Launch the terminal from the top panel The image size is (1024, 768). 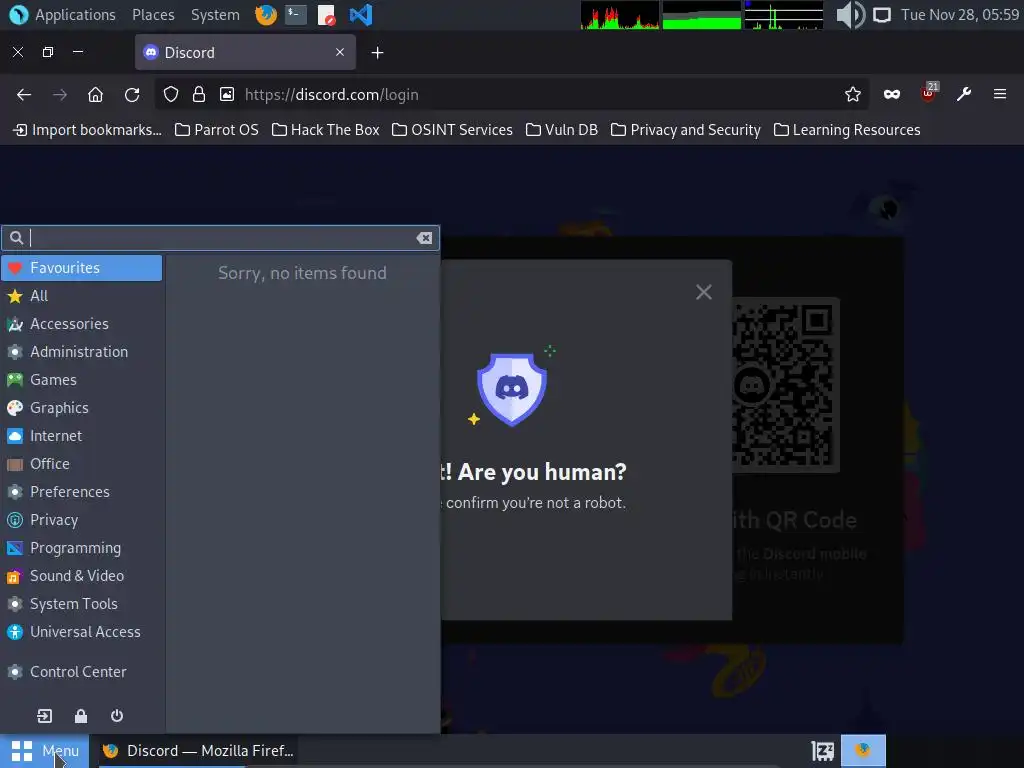tap(296, 14)
